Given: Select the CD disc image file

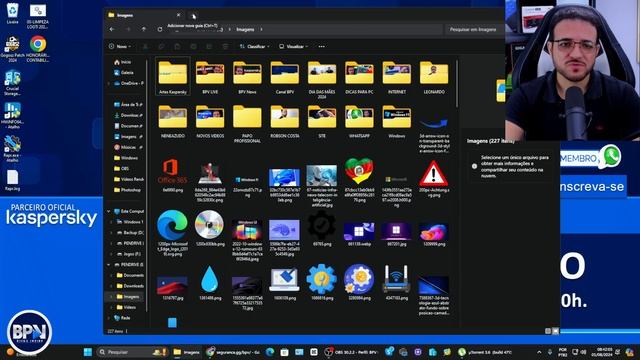Looking at the screenshot, I should [x=210, y=228].
